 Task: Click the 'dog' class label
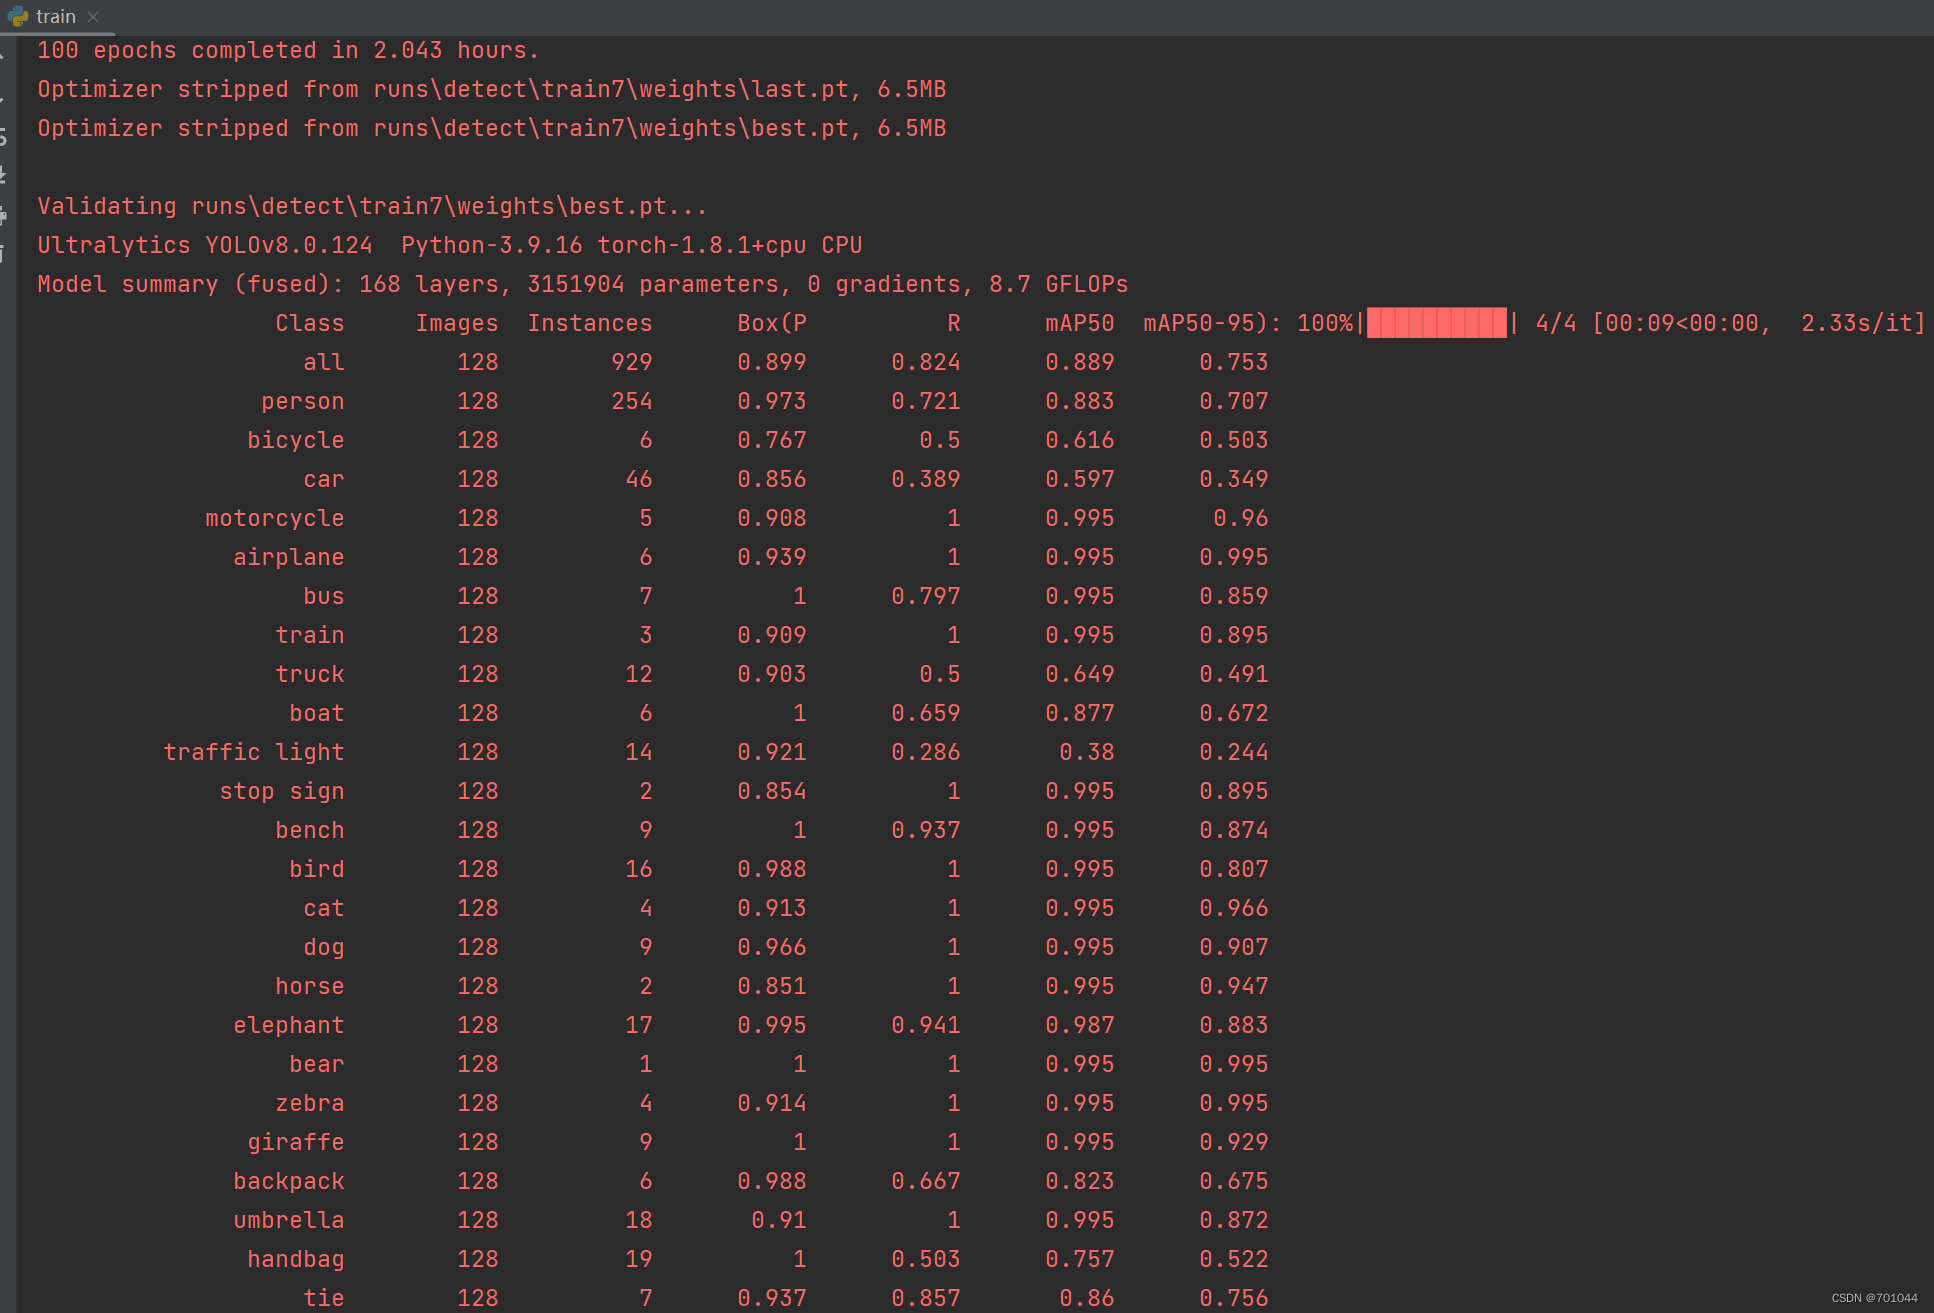click(x=324, y=947)
